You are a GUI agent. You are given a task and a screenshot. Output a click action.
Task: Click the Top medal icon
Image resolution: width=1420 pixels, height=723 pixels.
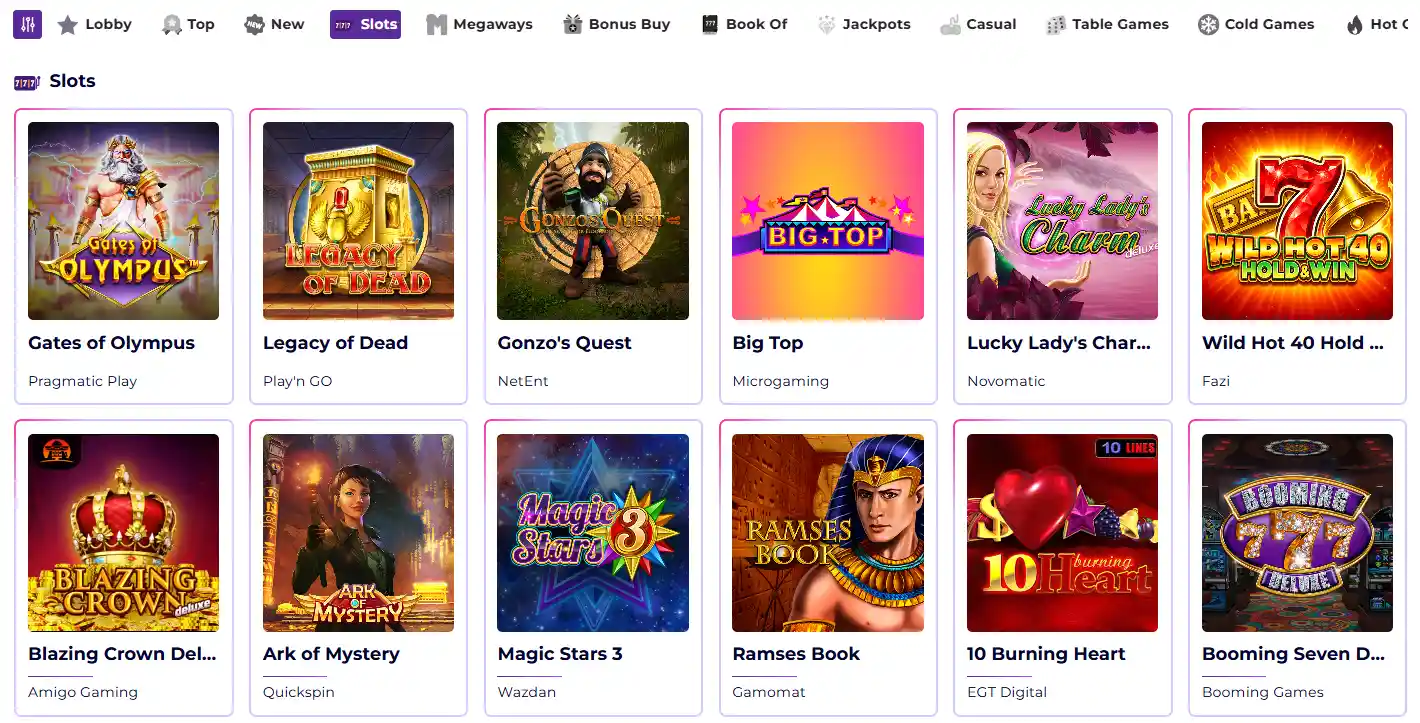[x=172, y=25]
